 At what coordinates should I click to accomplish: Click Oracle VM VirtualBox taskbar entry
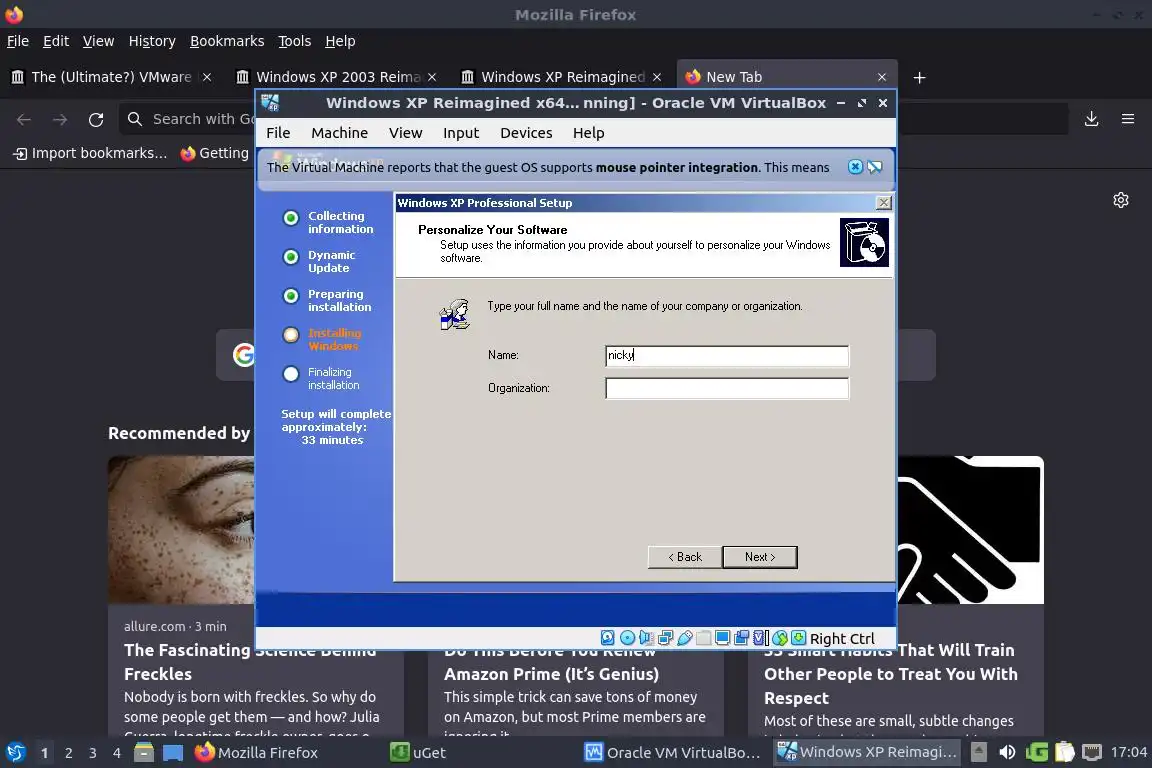coord(673,753)
